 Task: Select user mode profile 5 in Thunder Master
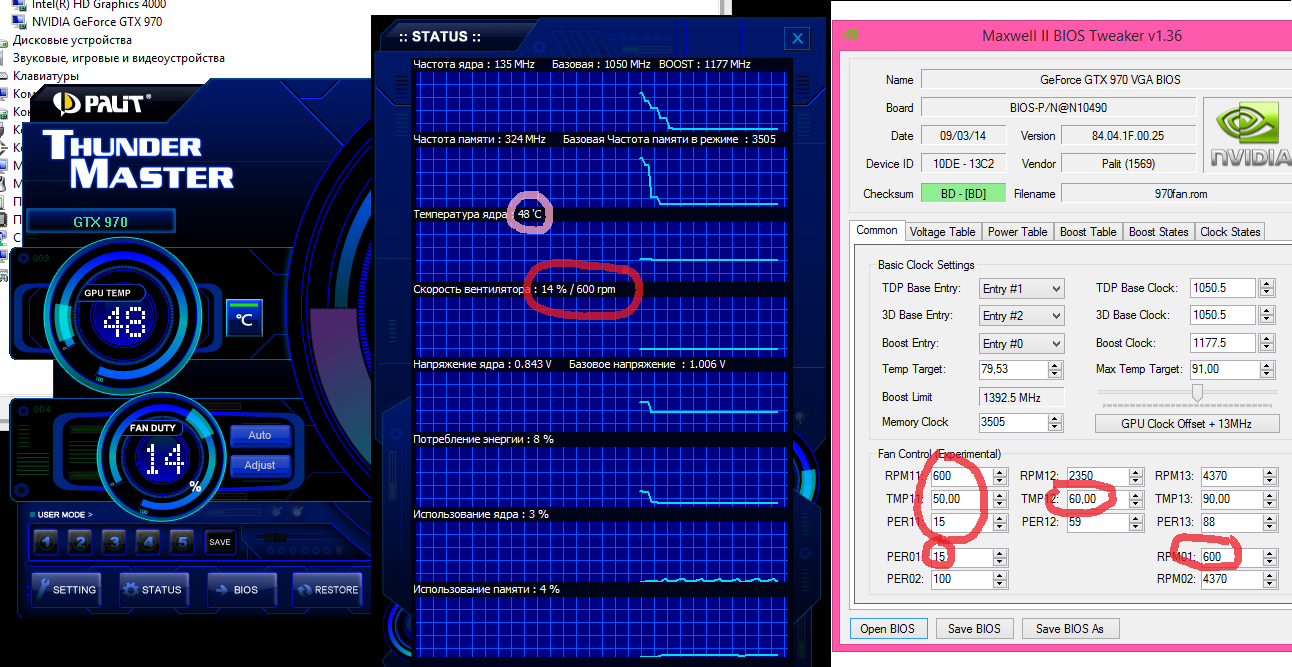181,542
